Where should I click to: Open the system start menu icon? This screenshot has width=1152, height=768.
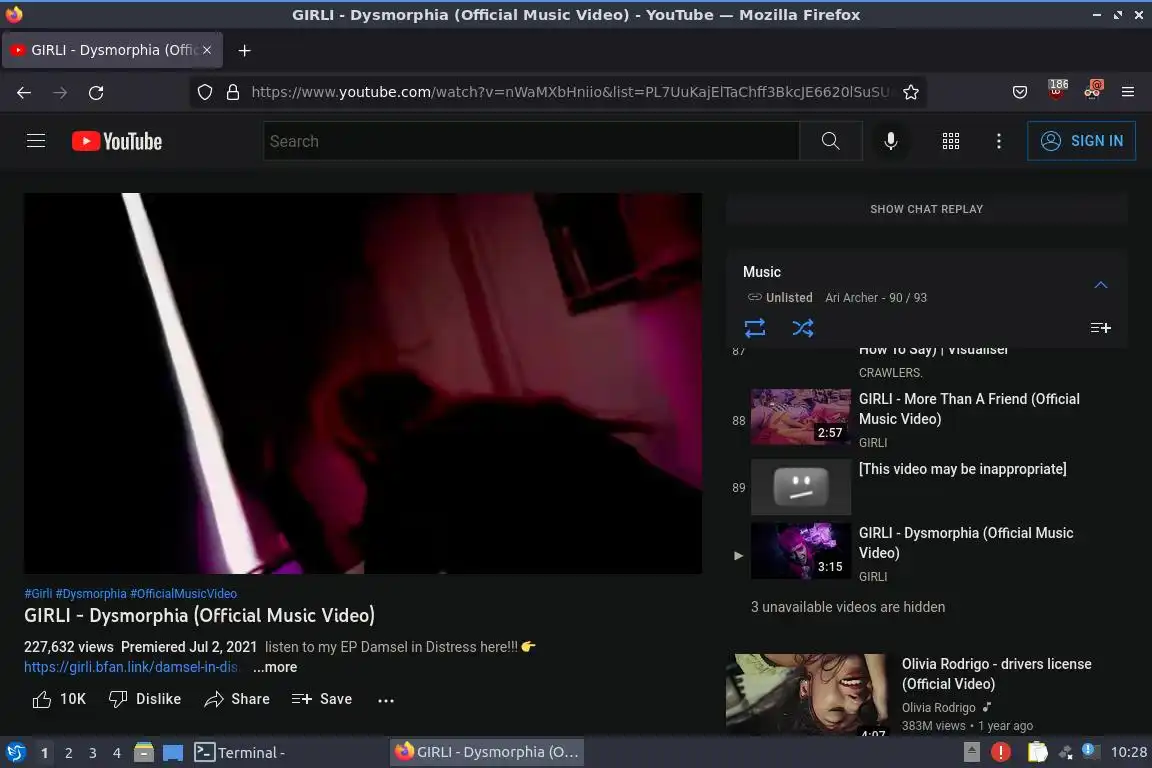(15, 752)
